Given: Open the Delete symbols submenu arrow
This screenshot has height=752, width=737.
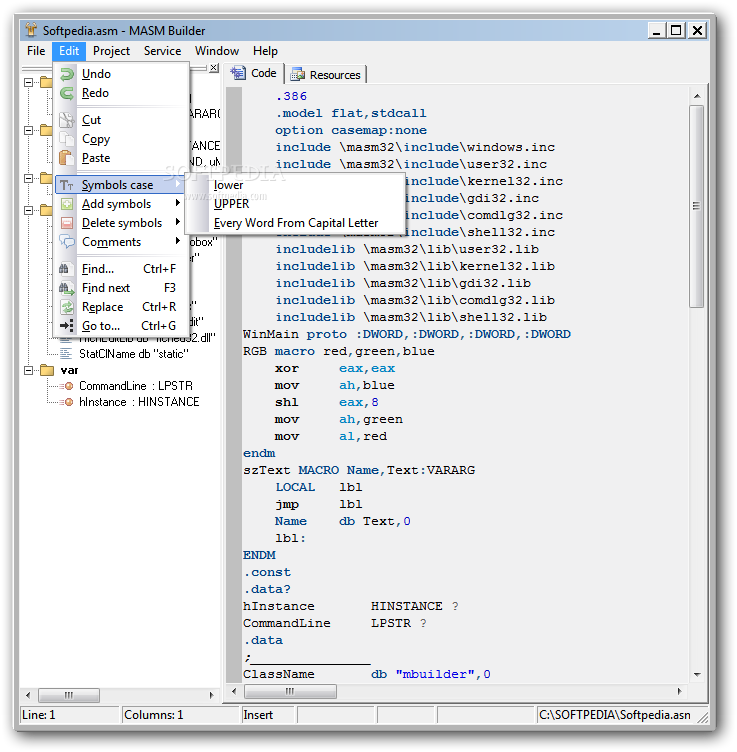Looking at the screenshot, I should click(178, 222).
